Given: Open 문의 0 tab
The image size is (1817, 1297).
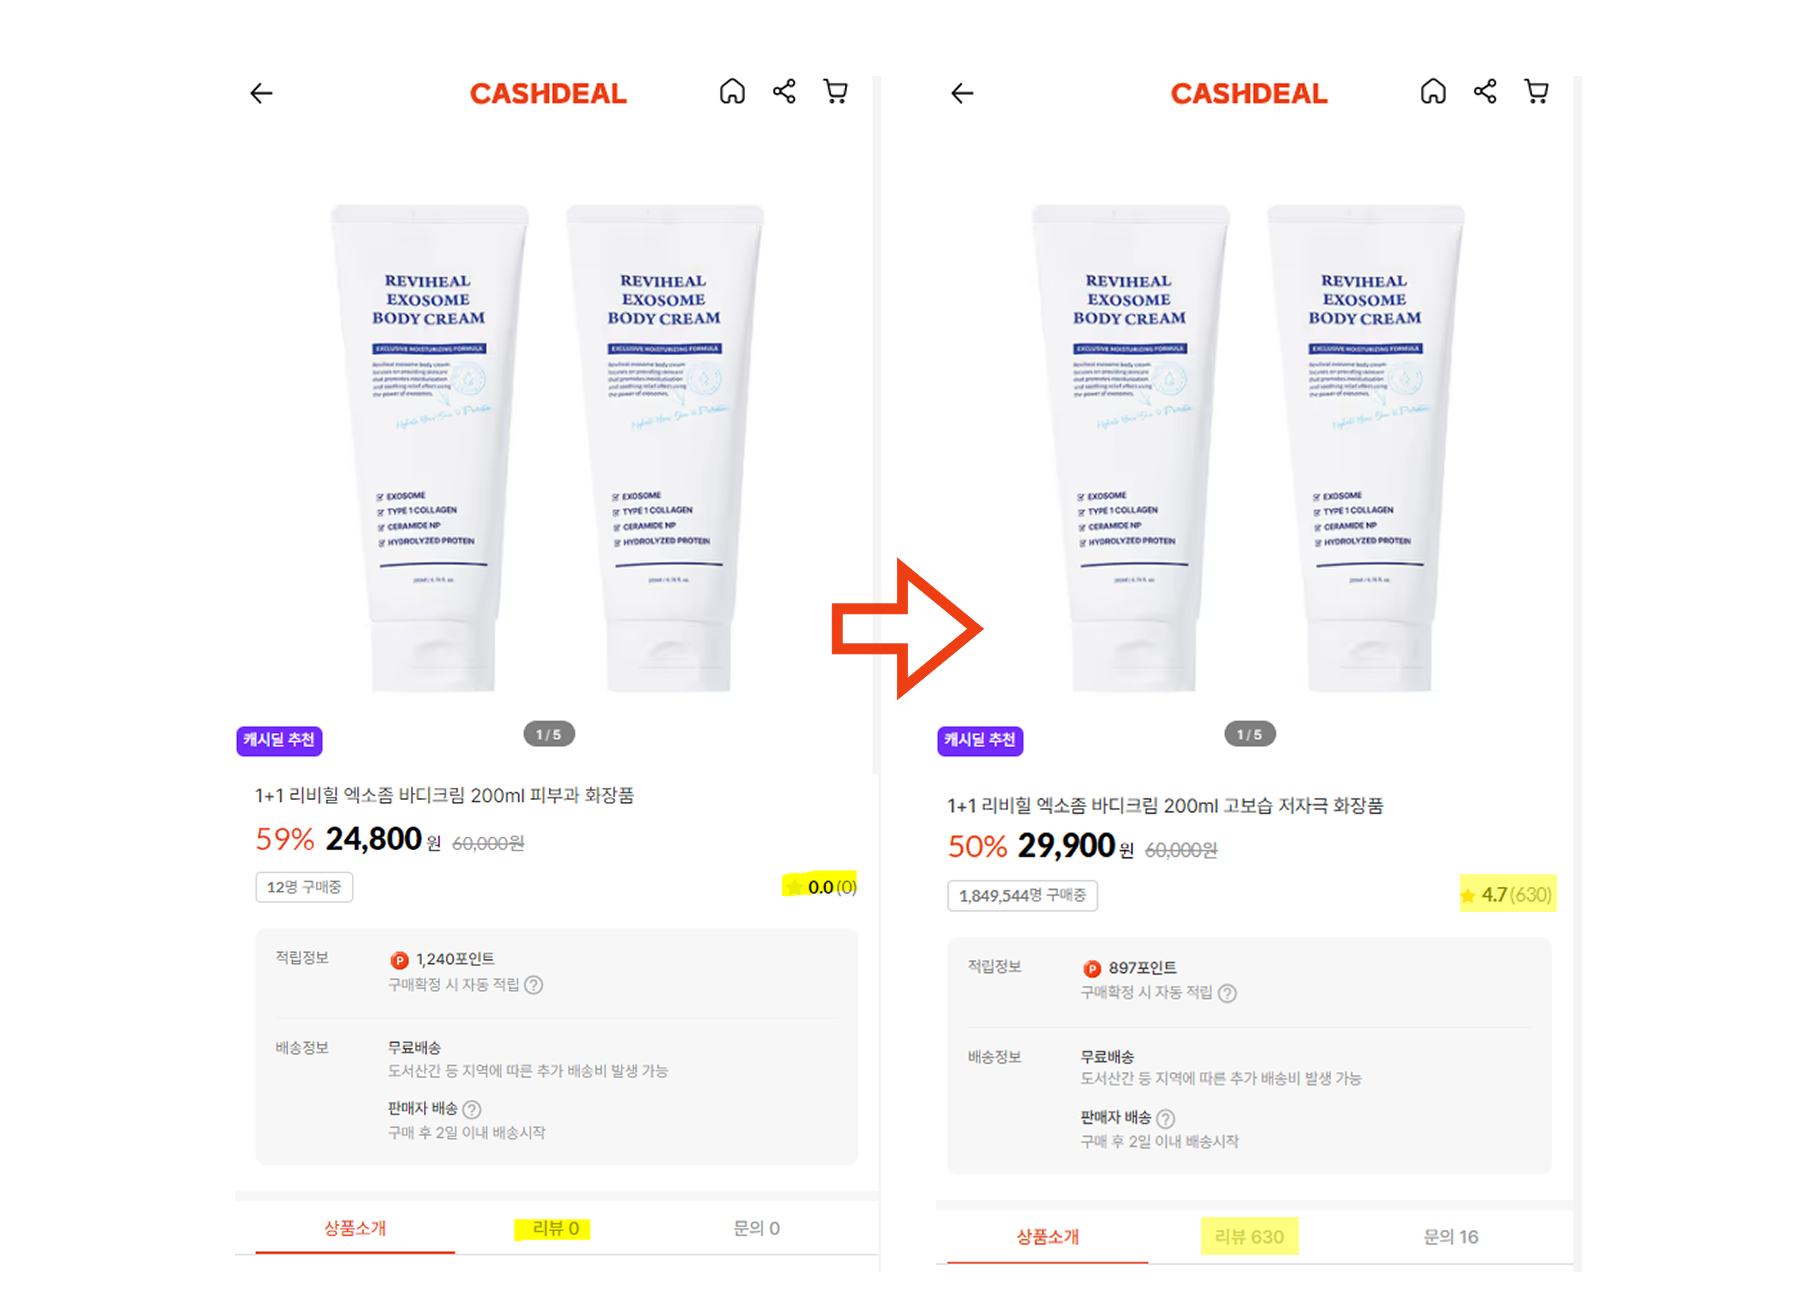Looking at the screenshot, I should 756,1228.
